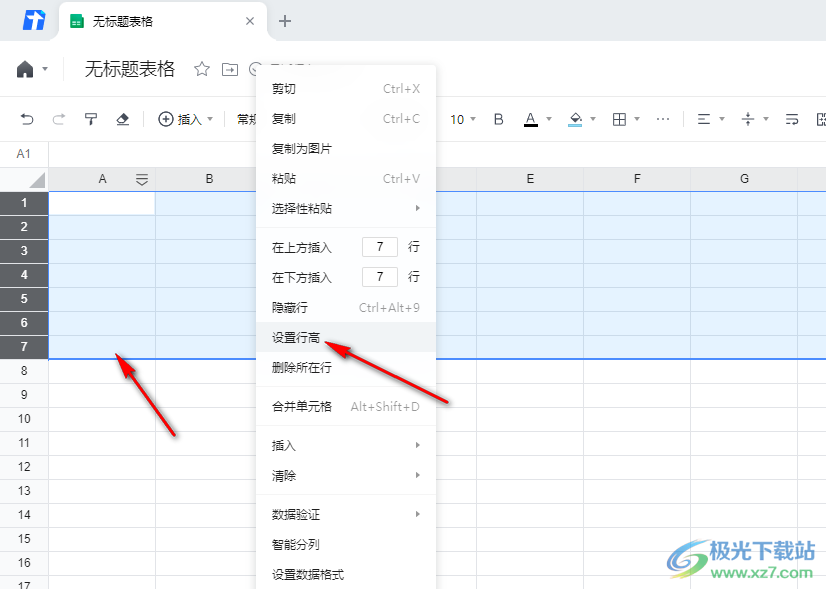Select row 12 header
This screenshot has height=589, width=826.
click(24, 467)
